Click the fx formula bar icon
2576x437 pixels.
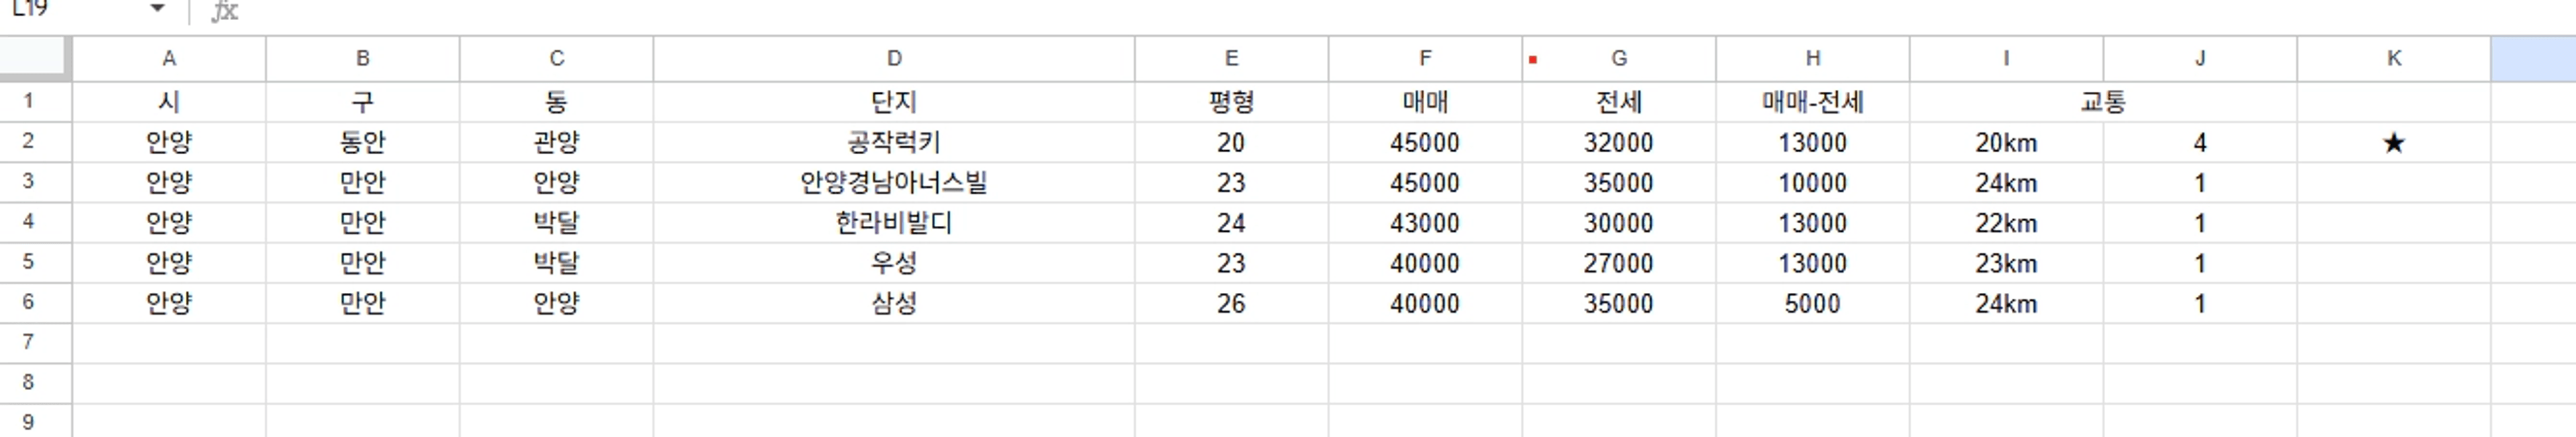tap(225, 10)
